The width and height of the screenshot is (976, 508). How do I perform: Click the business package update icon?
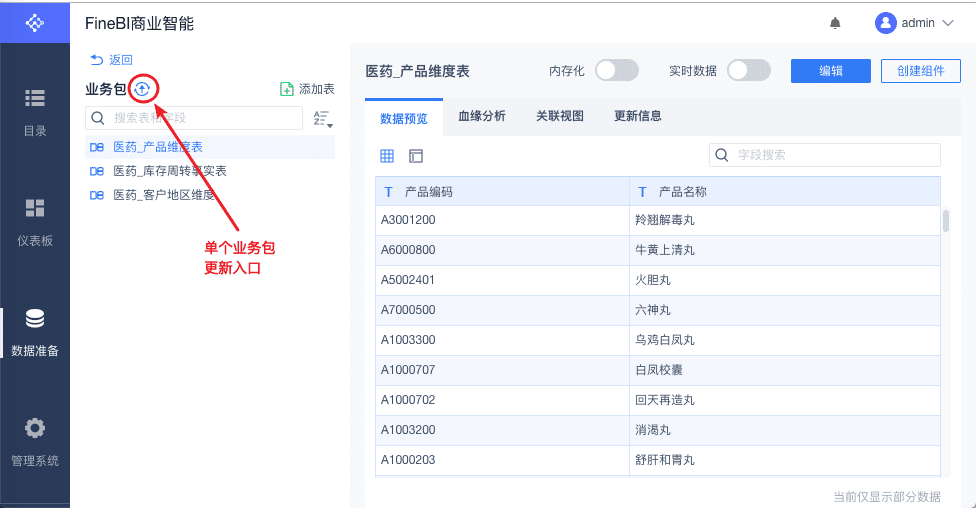142,89
